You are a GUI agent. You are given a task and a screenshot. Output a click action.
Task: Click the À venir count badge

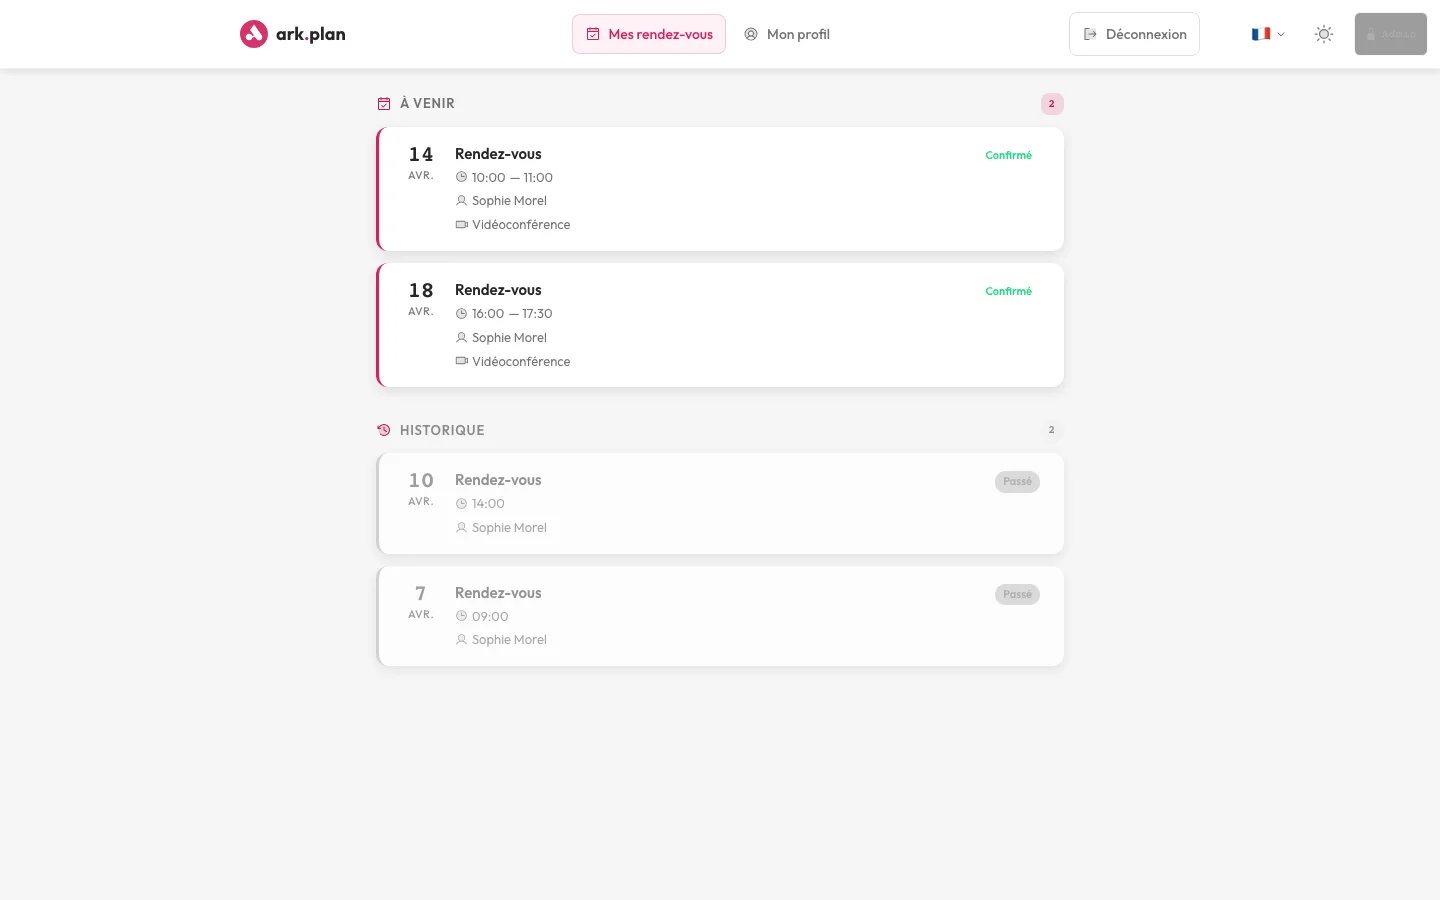pyautogui.click(x=1051, y=104)
